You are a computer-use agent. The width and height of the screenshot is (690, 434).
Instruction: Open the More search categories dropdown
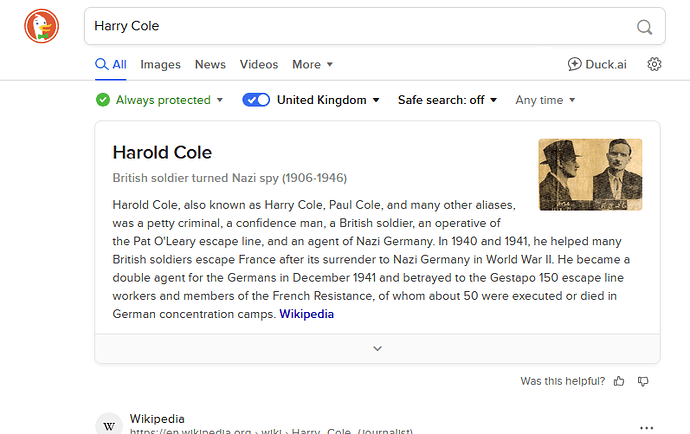point(312,64)
